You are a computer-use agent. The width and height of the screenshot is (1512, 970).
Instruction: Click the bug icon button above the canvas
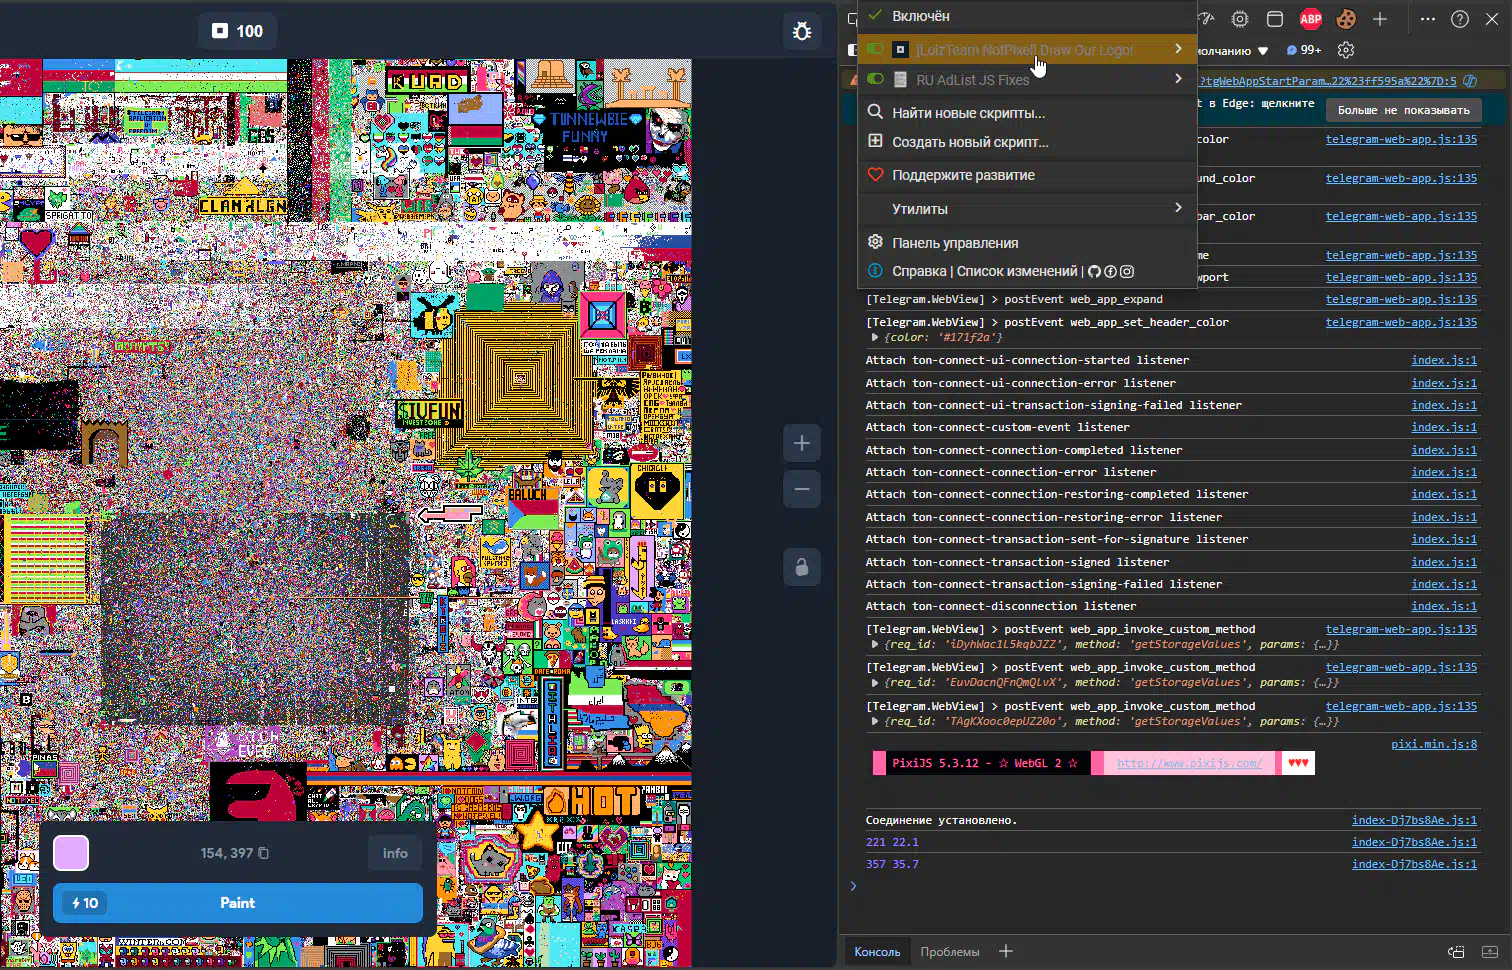(x=801, y=31)
